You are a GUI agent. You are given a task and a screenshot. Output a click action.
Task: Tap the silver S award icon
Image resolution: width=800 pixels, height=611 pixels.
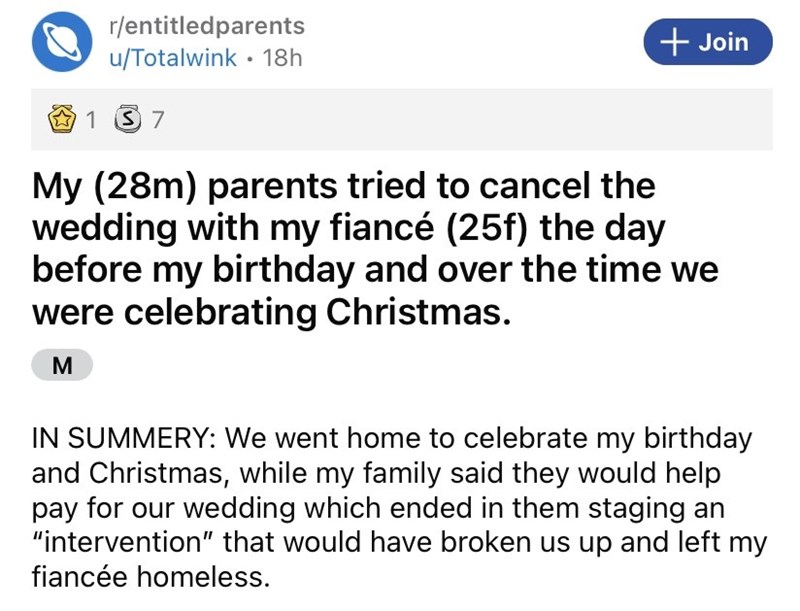[127, 122]
